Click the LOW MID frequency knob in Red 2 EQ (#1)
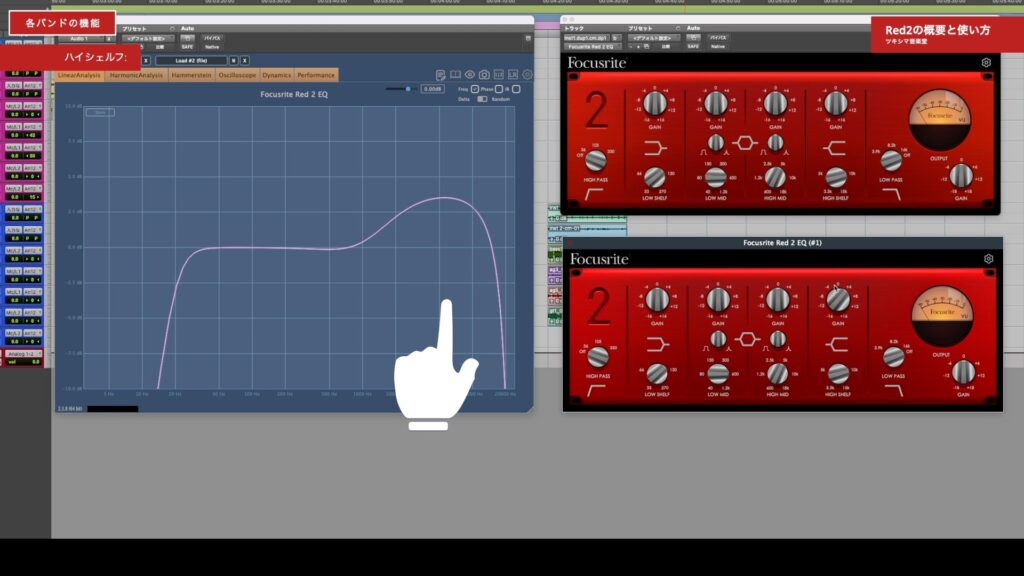This screenshot has height=576, width=1024. (718, 374)
